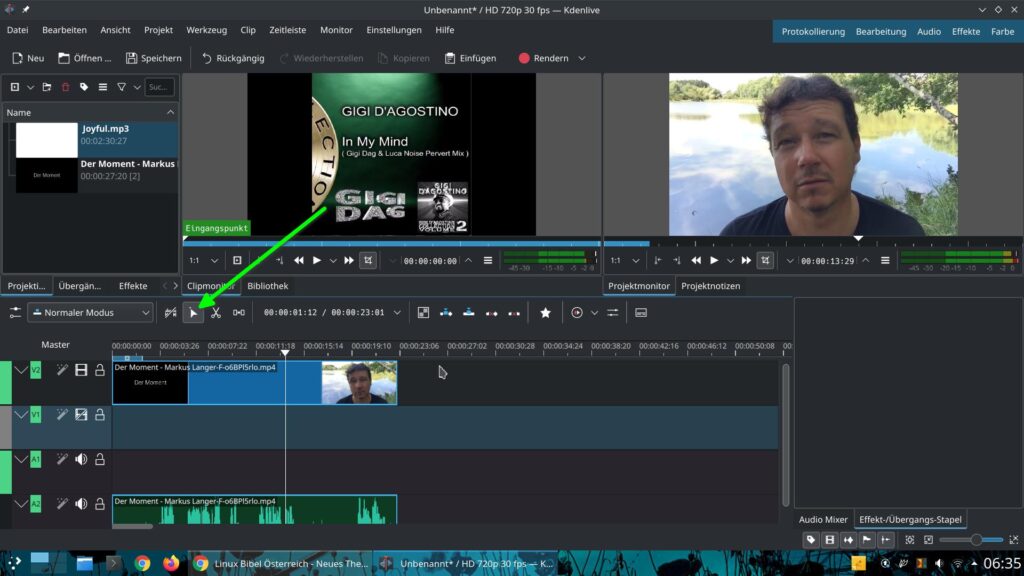Collapse the A1 track with its chevron

21,460
